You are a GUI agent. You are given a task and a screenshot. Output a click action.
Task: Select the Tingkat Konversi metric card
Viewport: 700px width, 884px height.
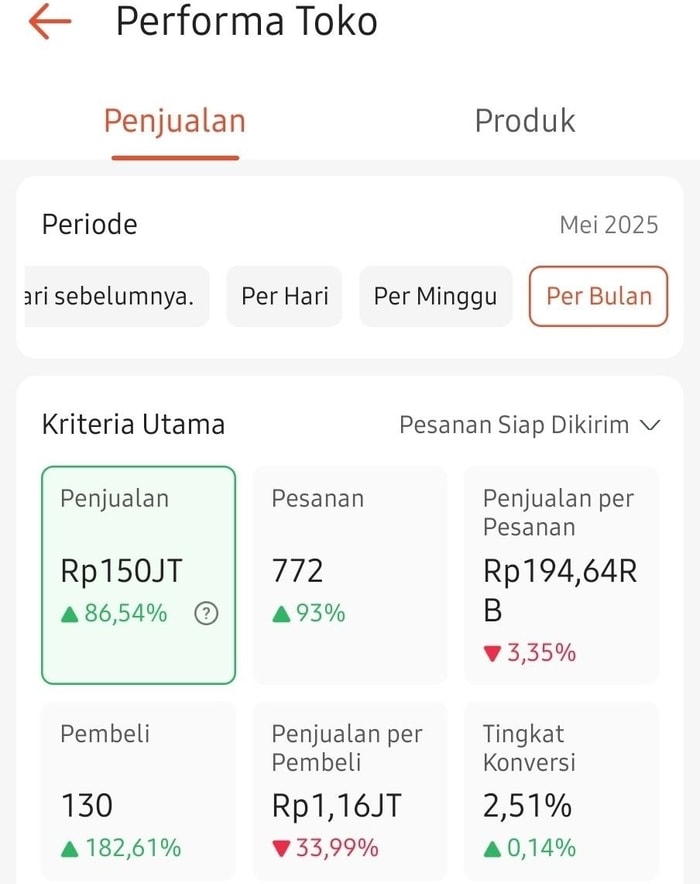561,790
